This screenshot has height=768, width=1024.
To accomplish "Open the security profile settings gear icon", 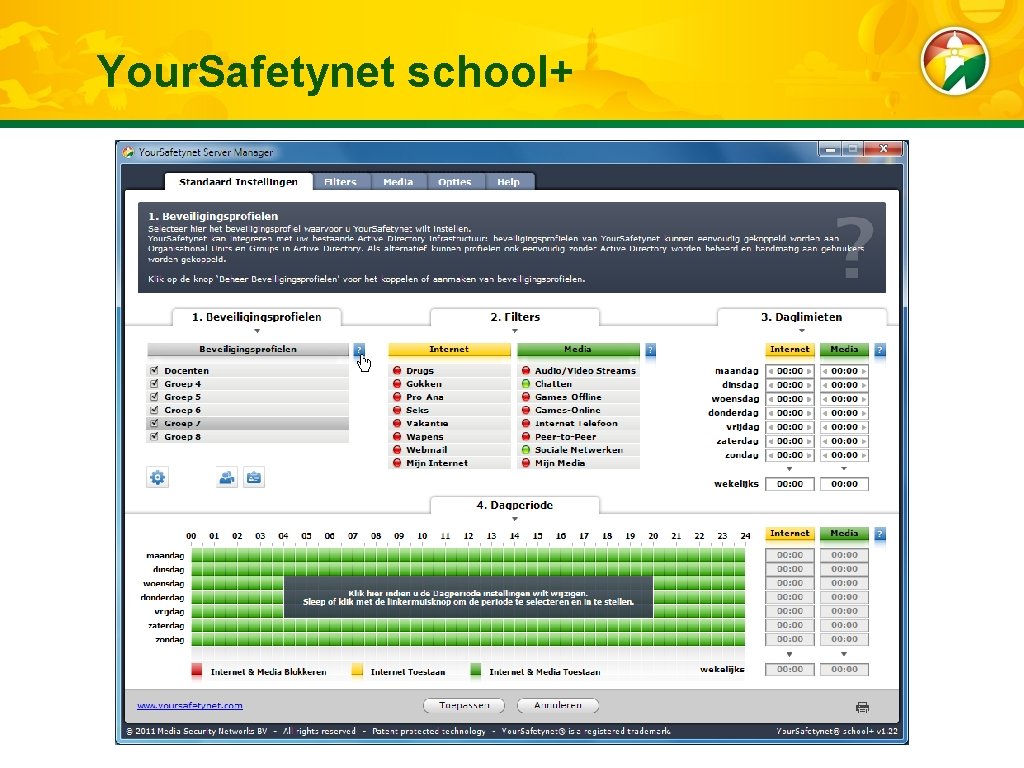I will 157,477.
